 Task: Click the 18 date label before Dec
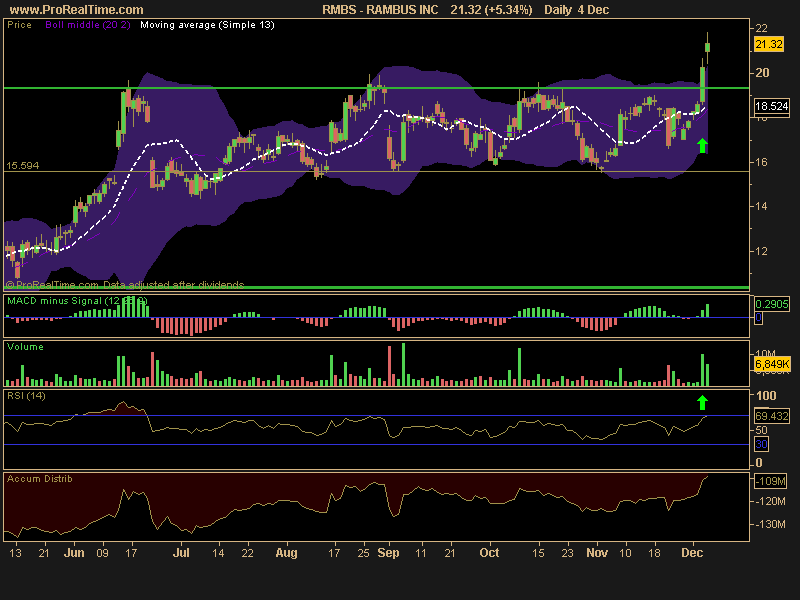click(x=655, y=553)
